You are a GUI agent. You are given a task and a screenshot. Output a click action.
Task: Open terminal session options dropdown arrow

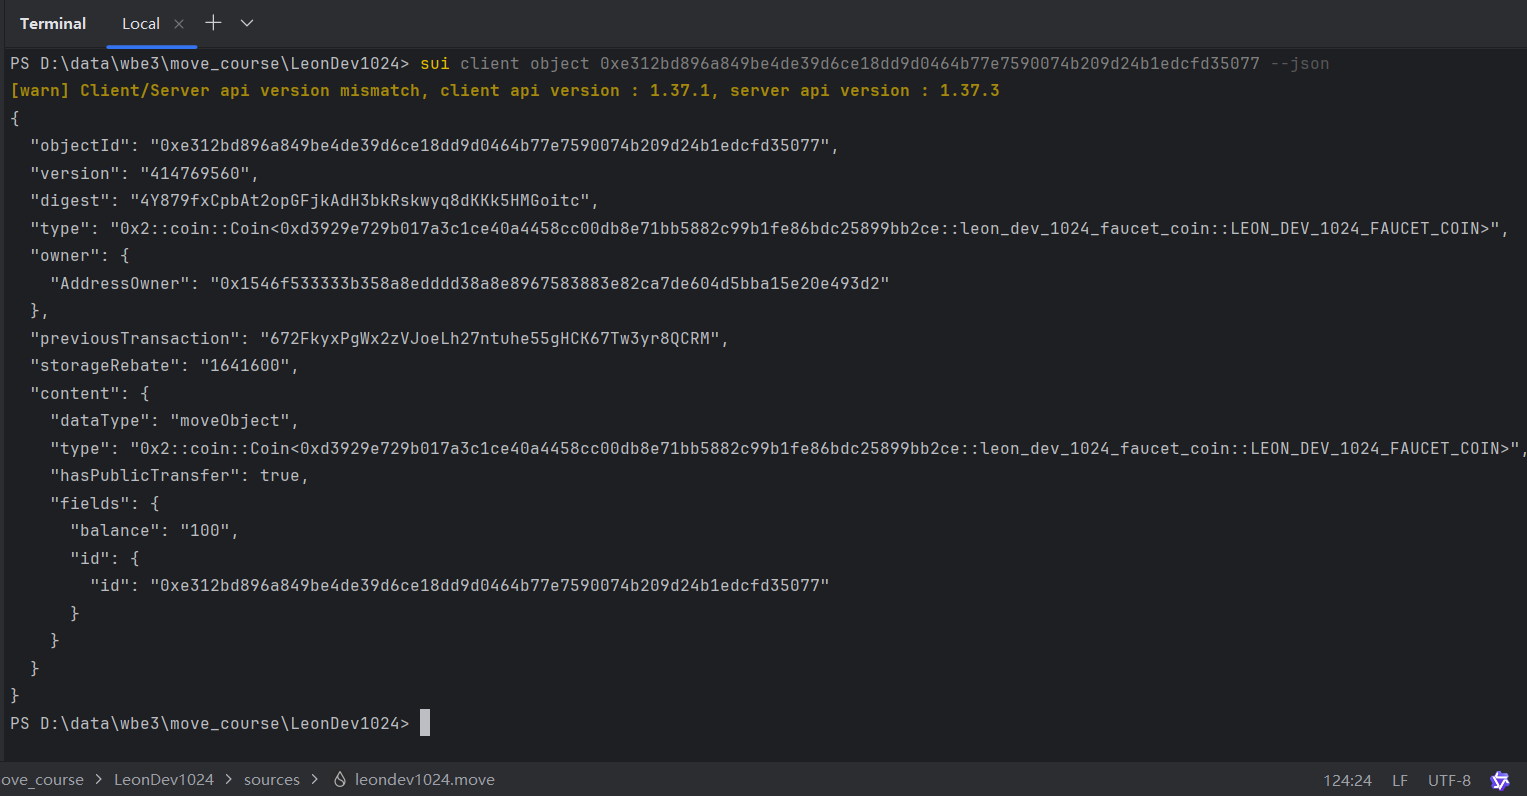(x=247, y=23)
